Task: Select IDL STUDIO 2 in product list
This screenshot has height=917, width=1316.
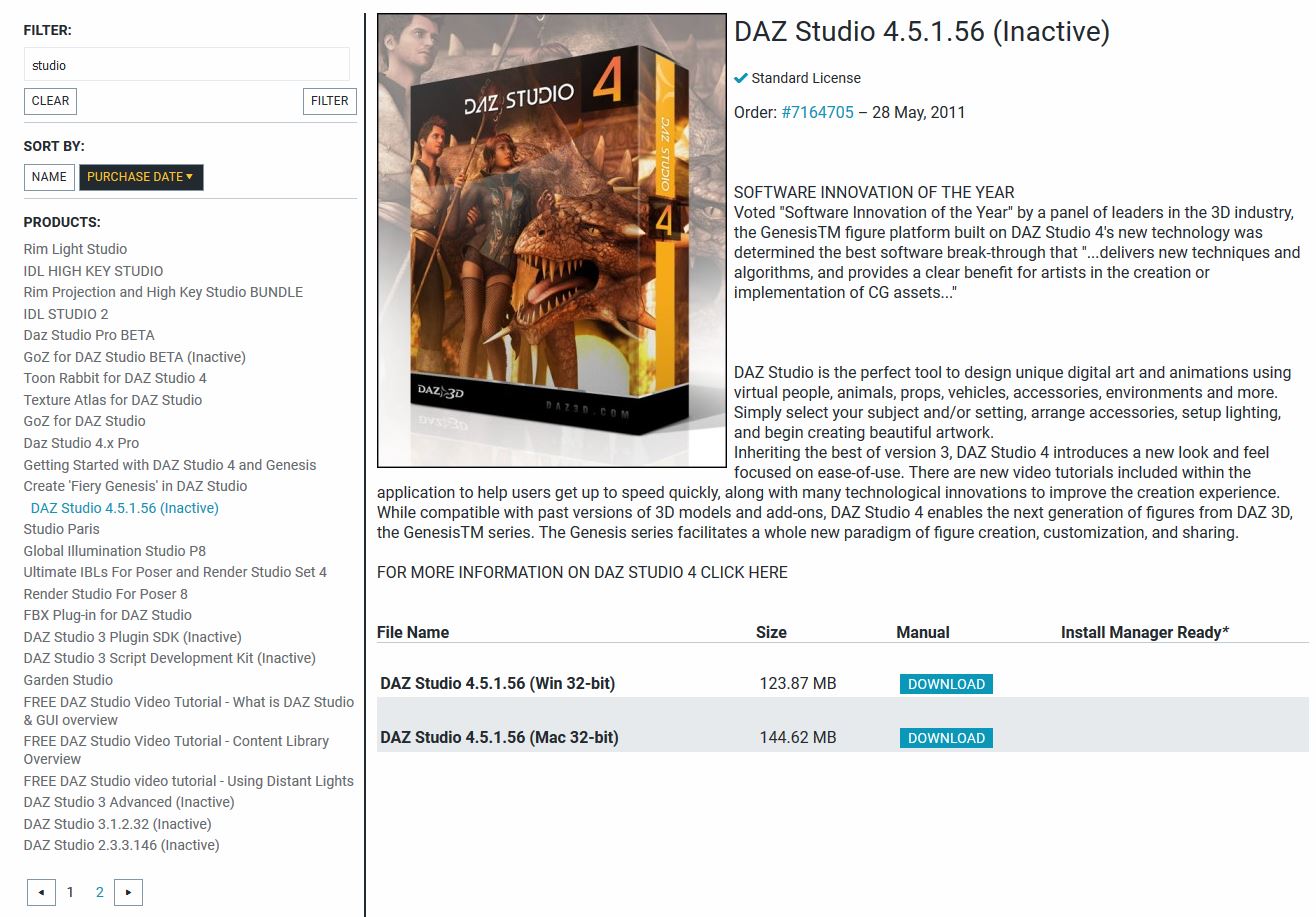Action: [66, 314]
